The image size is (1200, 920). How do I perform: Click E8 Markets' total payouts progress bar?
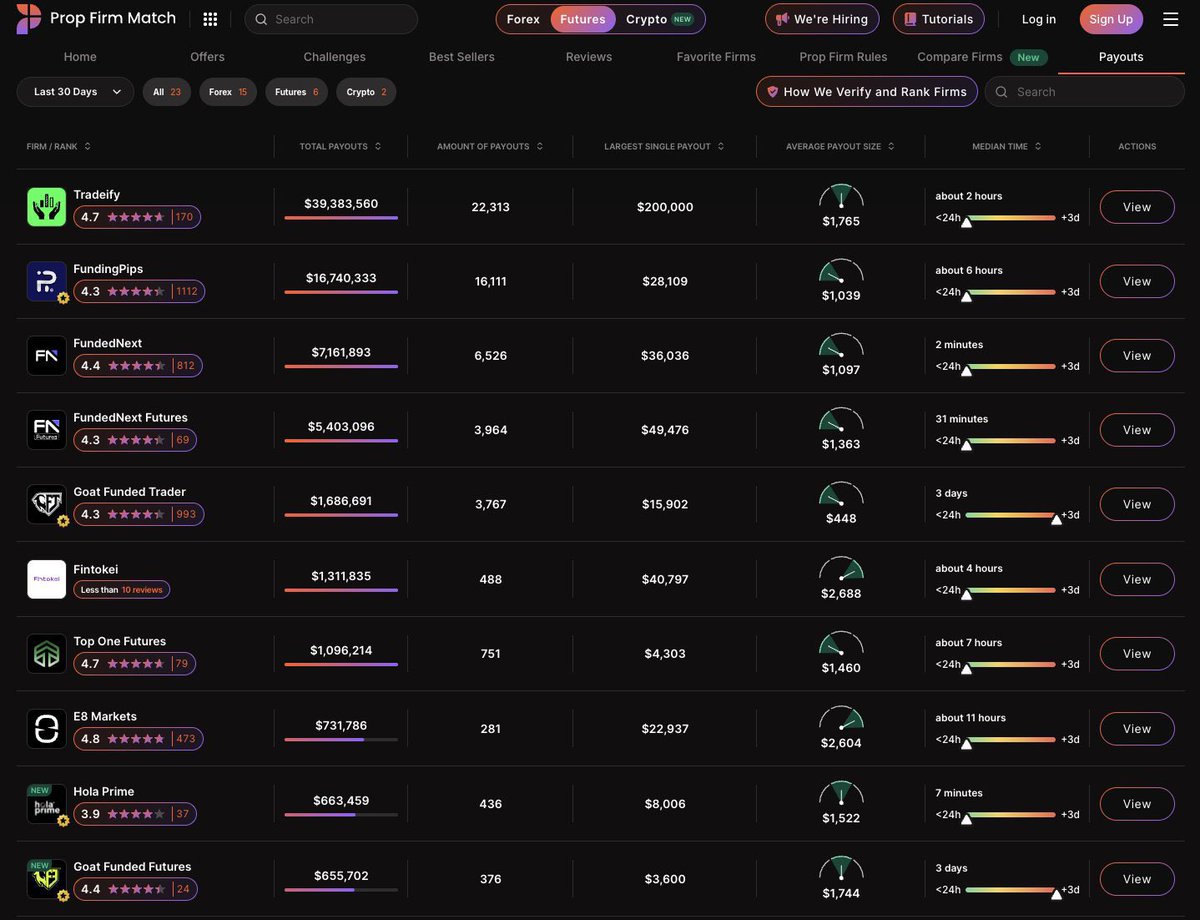pyautogui.click(x=341, y=739)
